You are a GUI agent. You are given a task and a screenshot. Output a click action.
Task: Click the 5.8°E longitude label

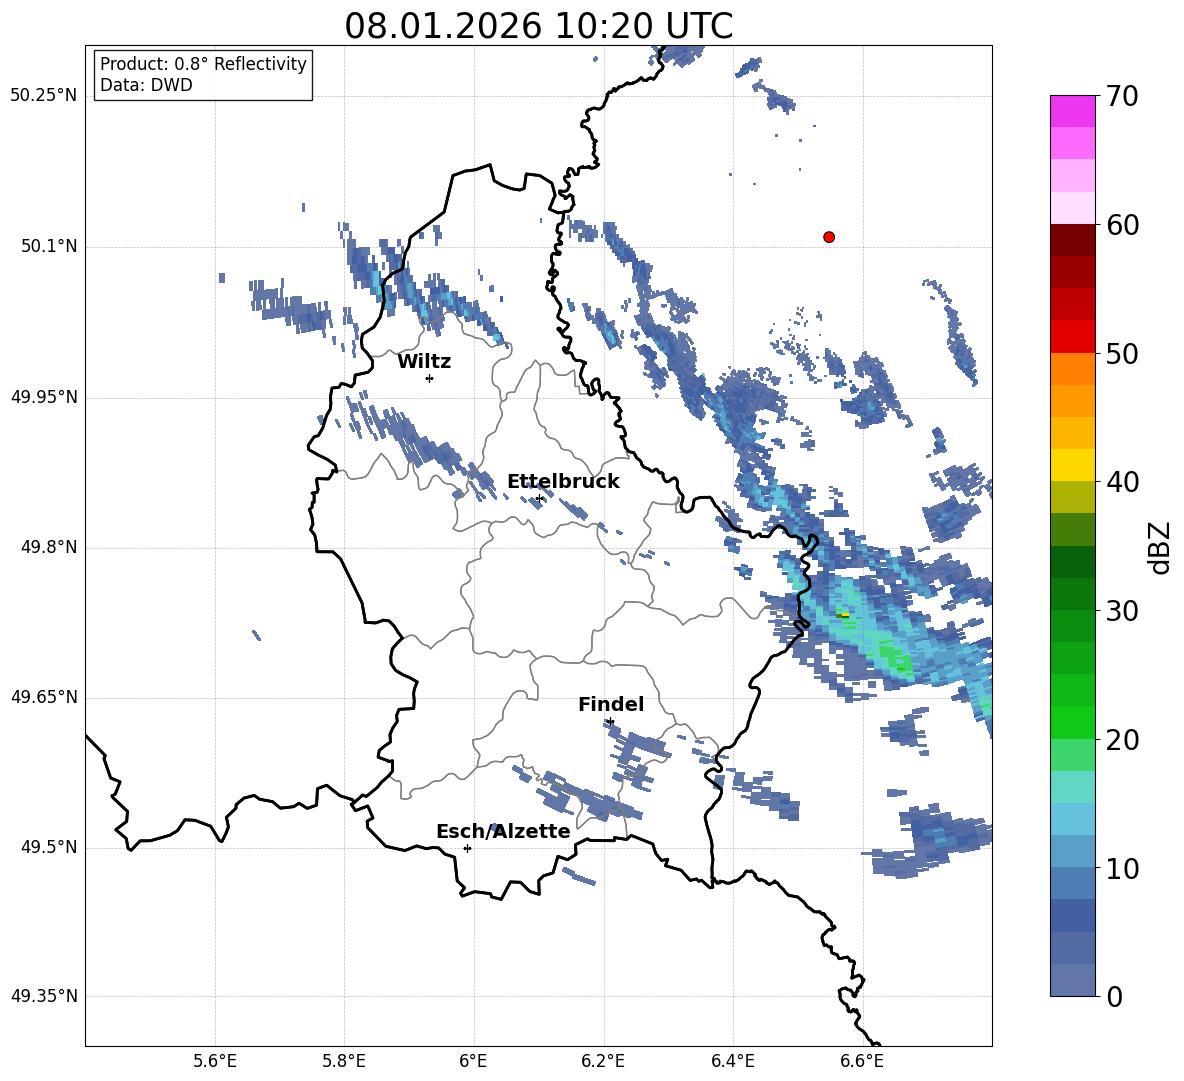(344, 1061)
